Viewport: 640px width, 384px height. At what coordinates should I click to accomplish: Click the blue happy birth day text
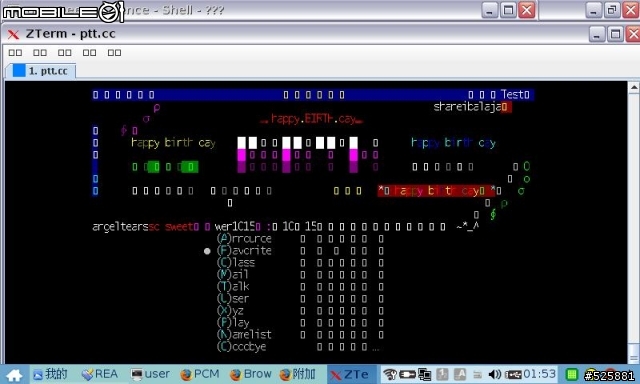(453, 142)
